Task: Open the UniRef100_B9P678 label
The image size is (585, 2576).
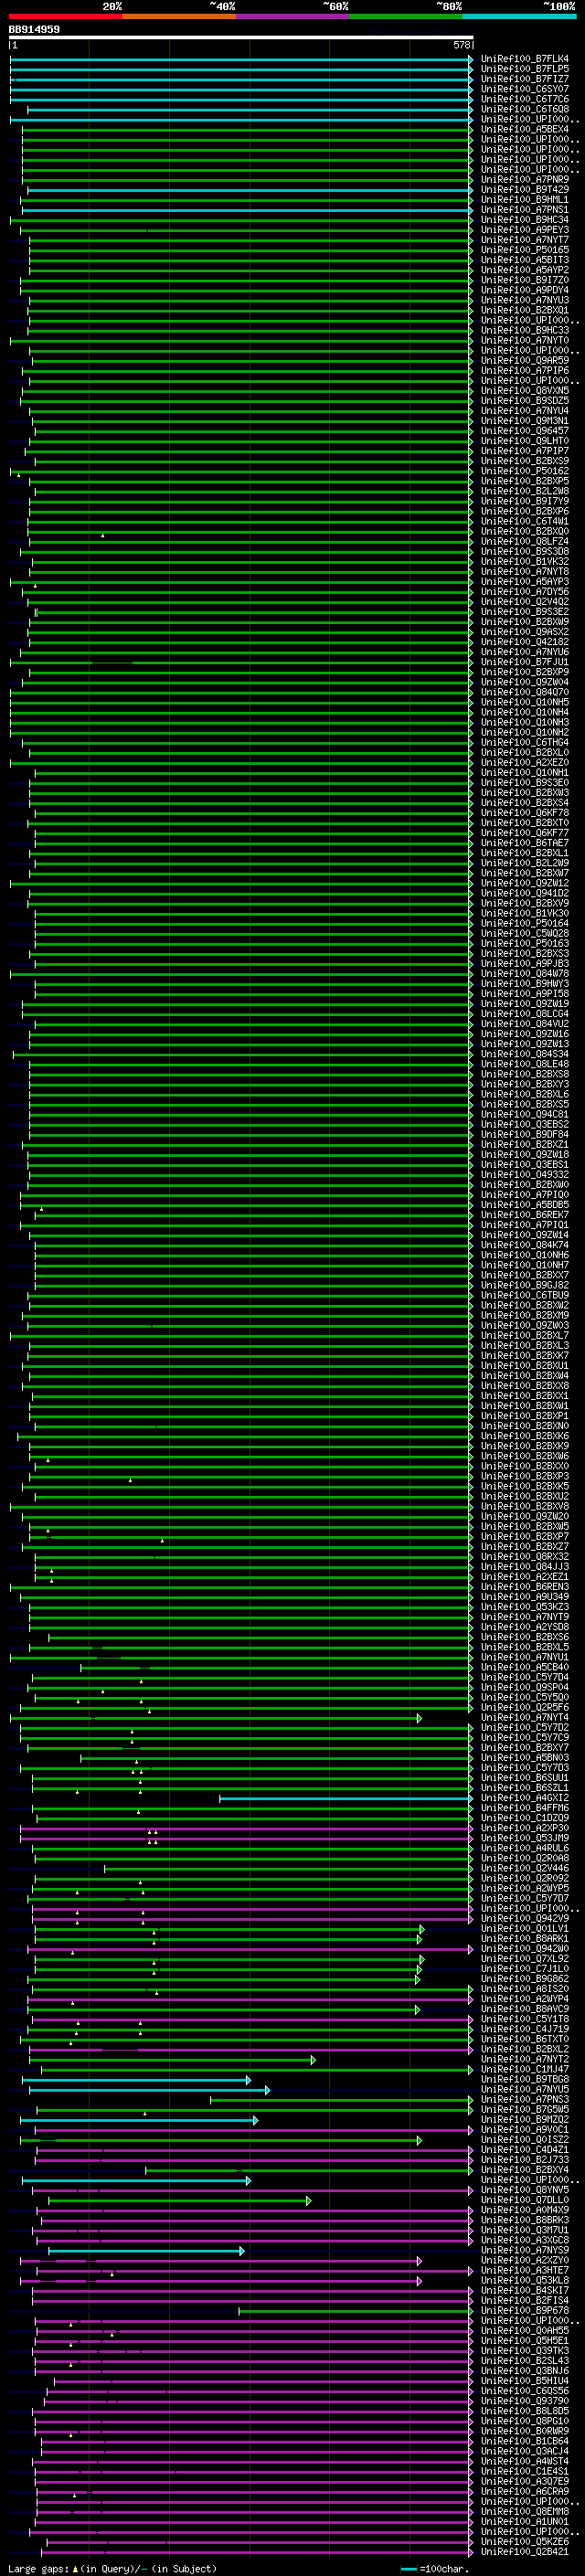Action: point(525,2310)
